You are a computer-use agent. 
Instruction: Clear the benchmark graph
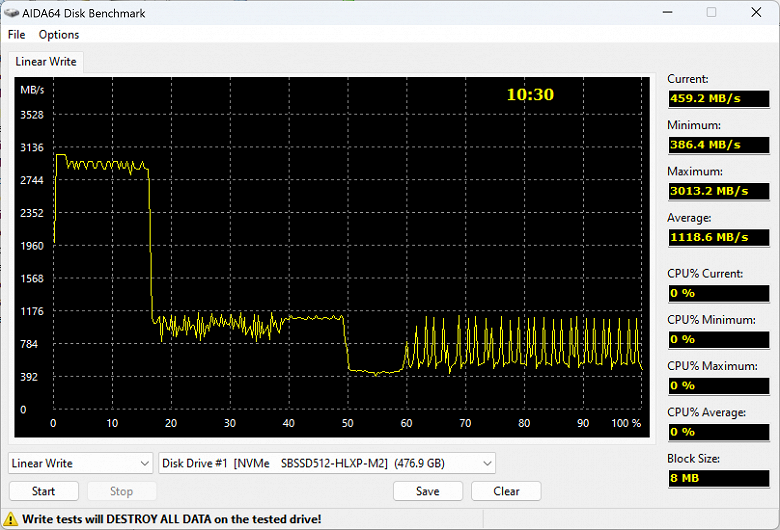(x=506, y=491)
